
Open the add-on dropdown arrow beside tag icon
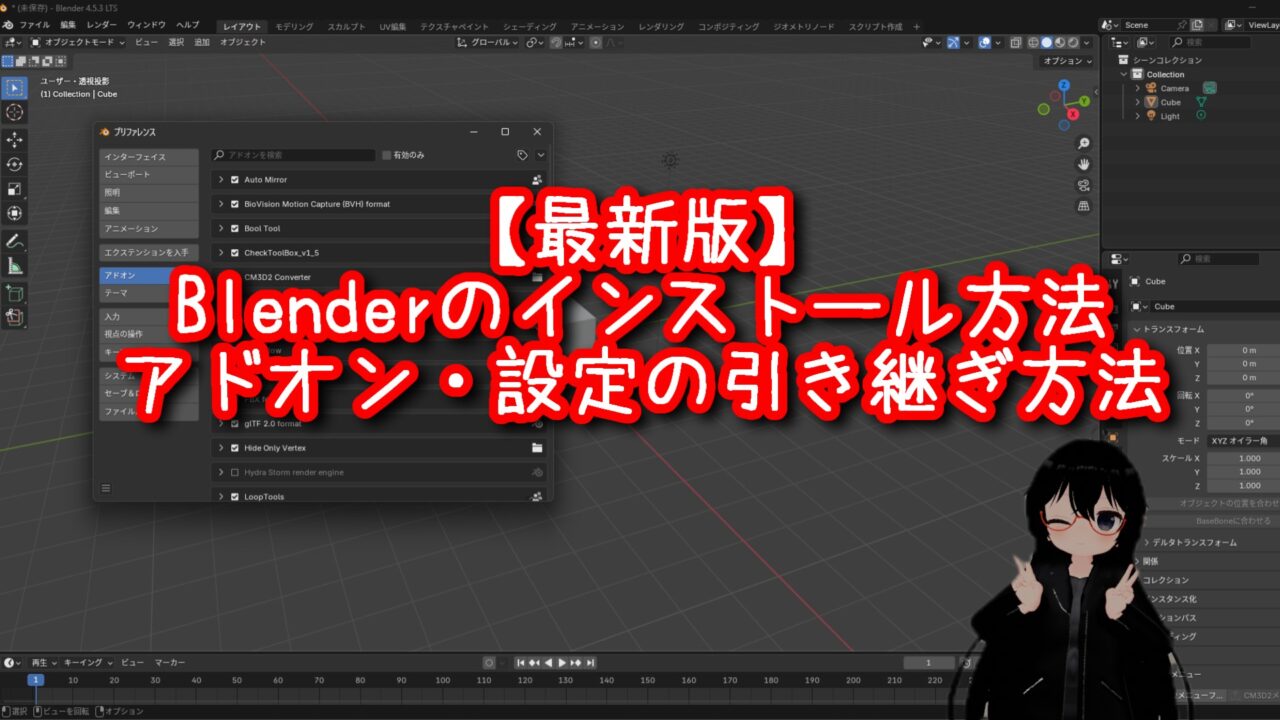[x=541, y=155]
